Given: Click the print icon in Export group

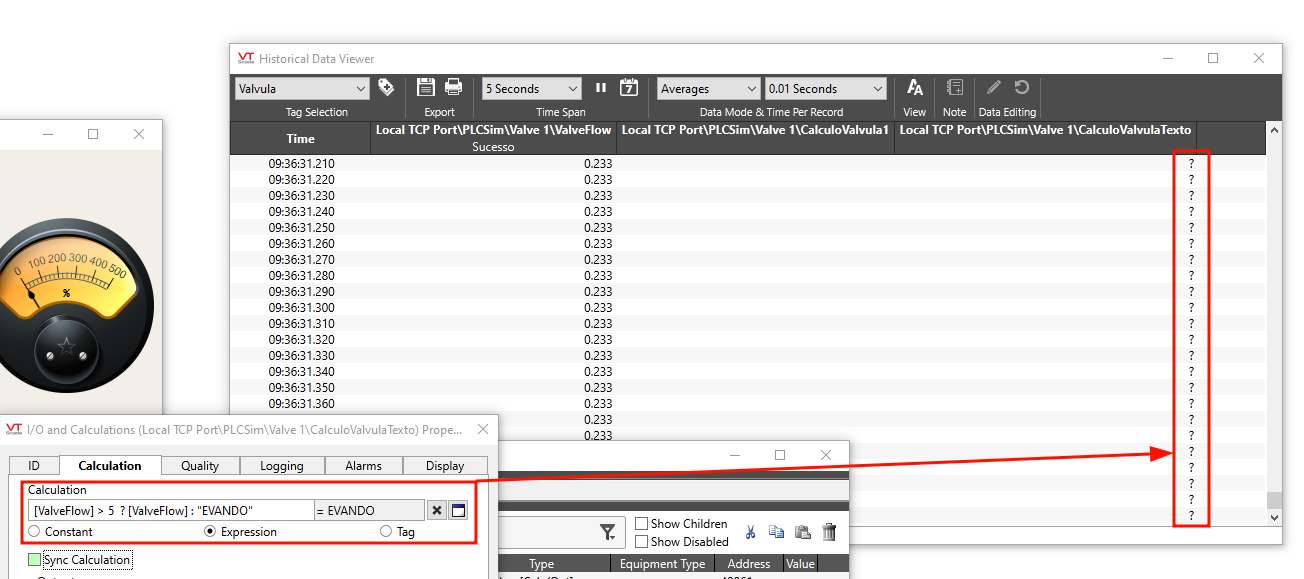Looking at the screenshot, I should point(453,88).
